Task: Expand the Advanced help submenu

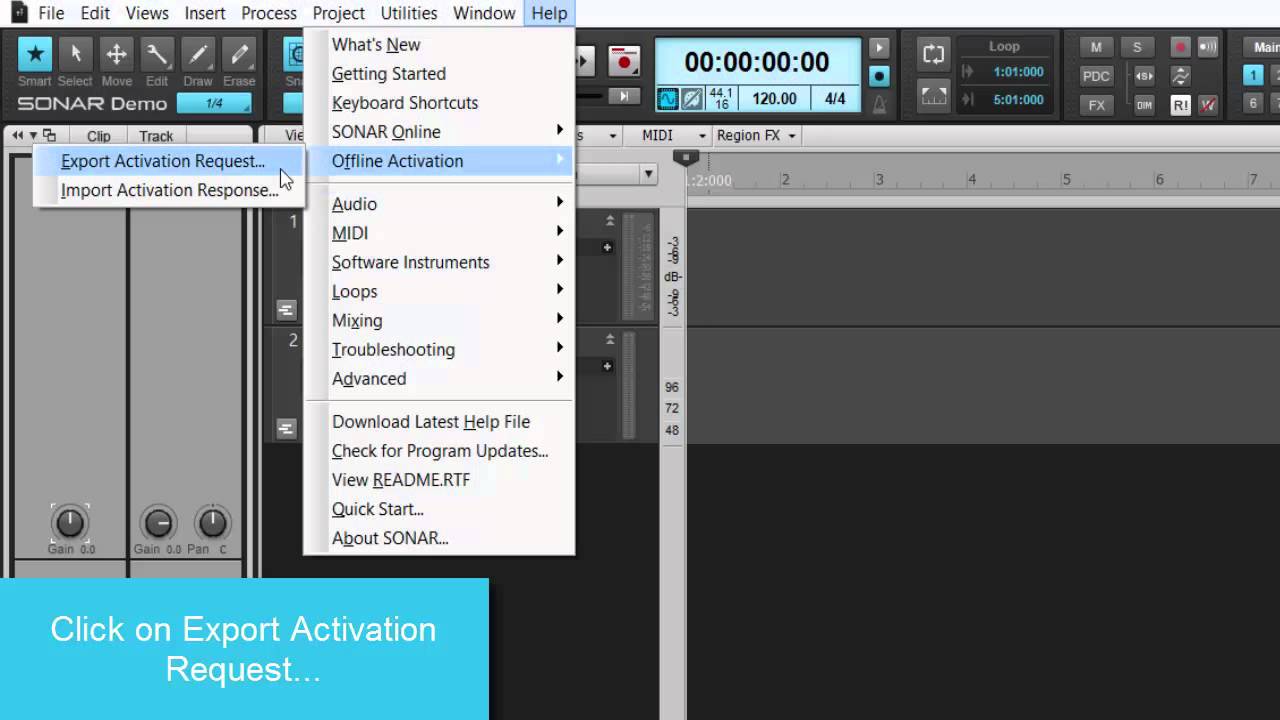Action: (x=439, y=379)
